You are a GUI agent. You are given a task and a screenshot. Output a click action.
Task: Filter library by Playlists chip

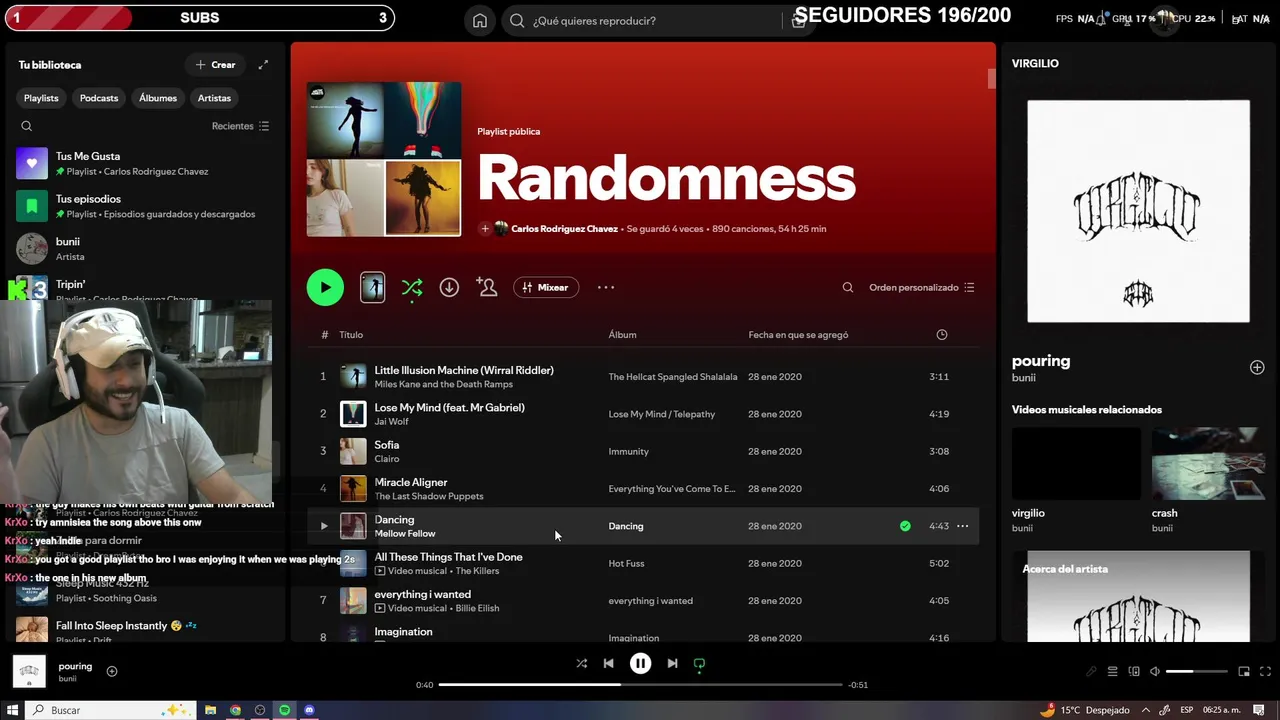(x=41, y=98)
